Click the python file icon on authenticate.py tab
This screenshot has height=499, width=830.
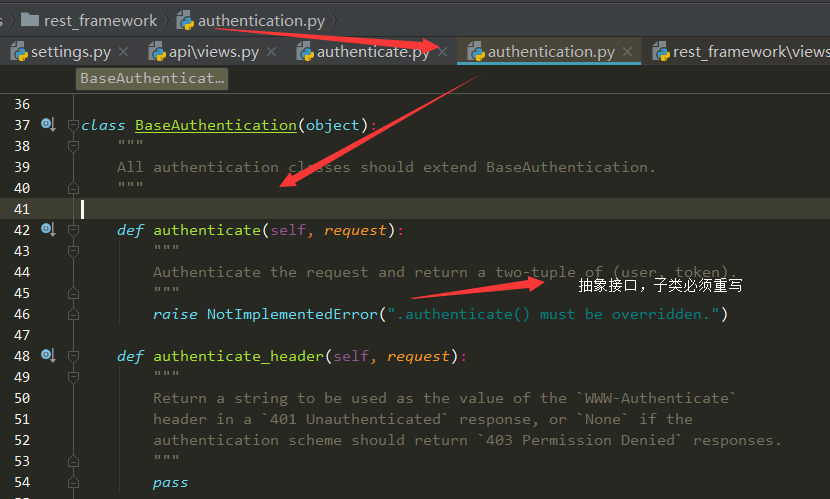pyautogui.click(x=305, y=52)
